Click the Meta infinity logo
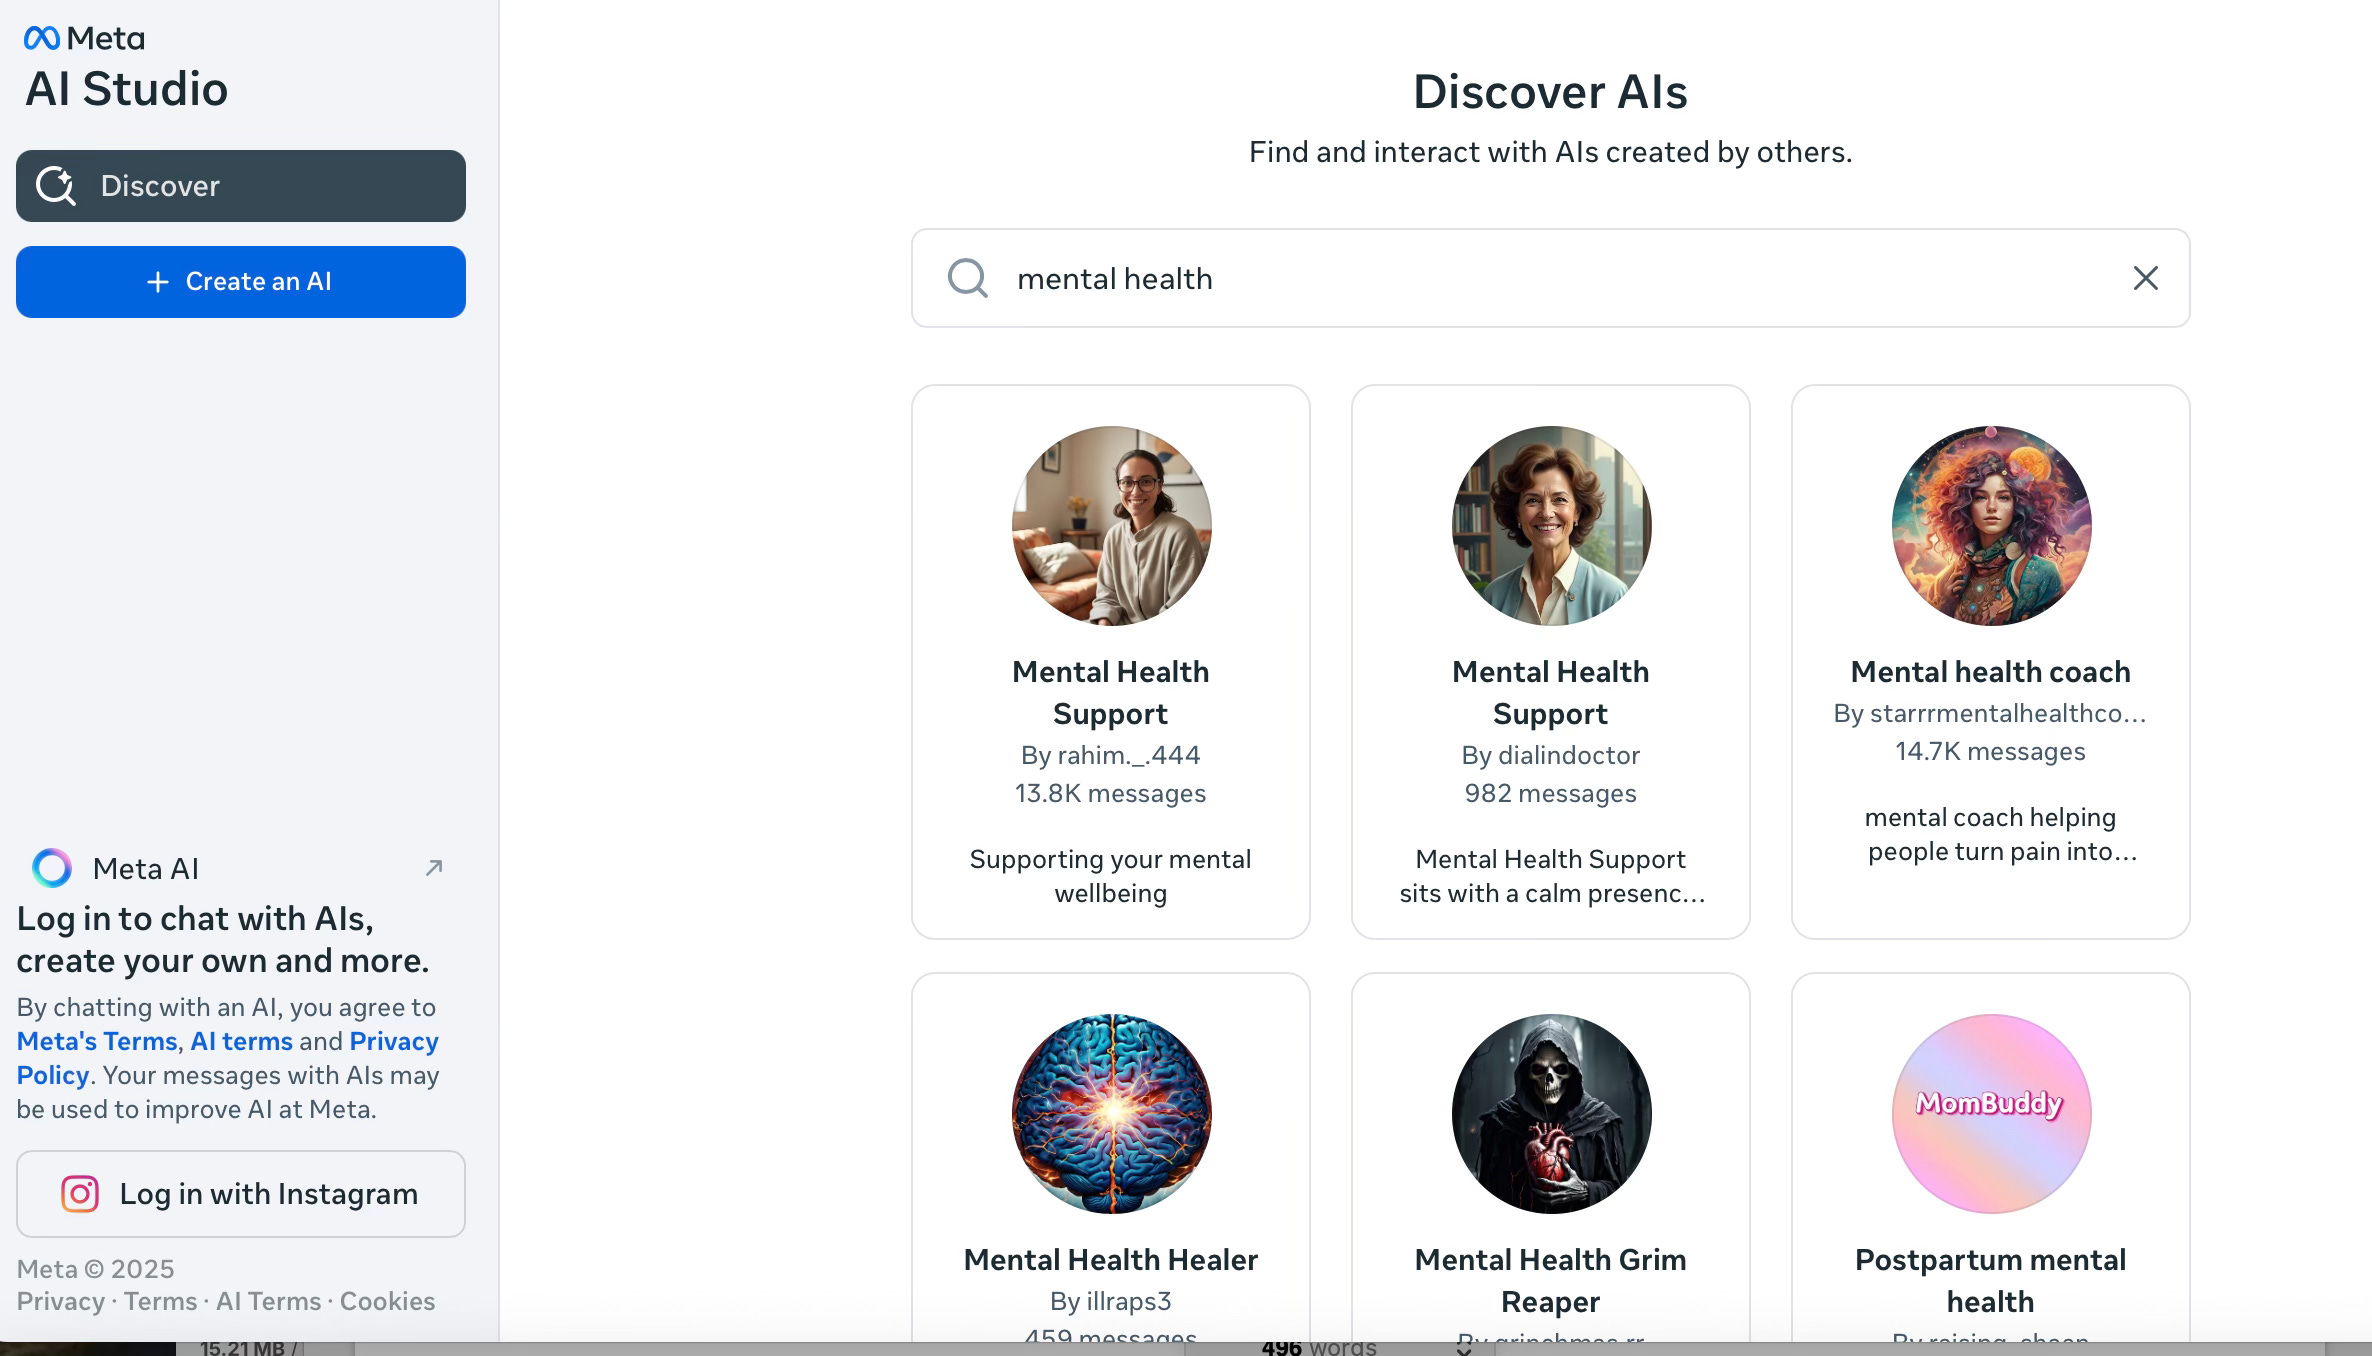The image size is (2372, 1356). [42, 38]
